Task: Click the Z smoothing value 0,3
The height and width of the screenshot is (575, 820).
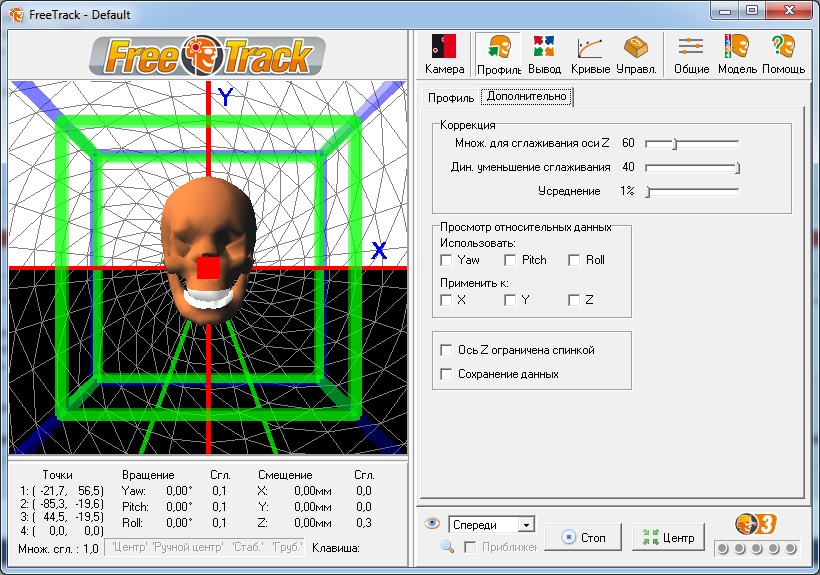Action: [363, 523]
